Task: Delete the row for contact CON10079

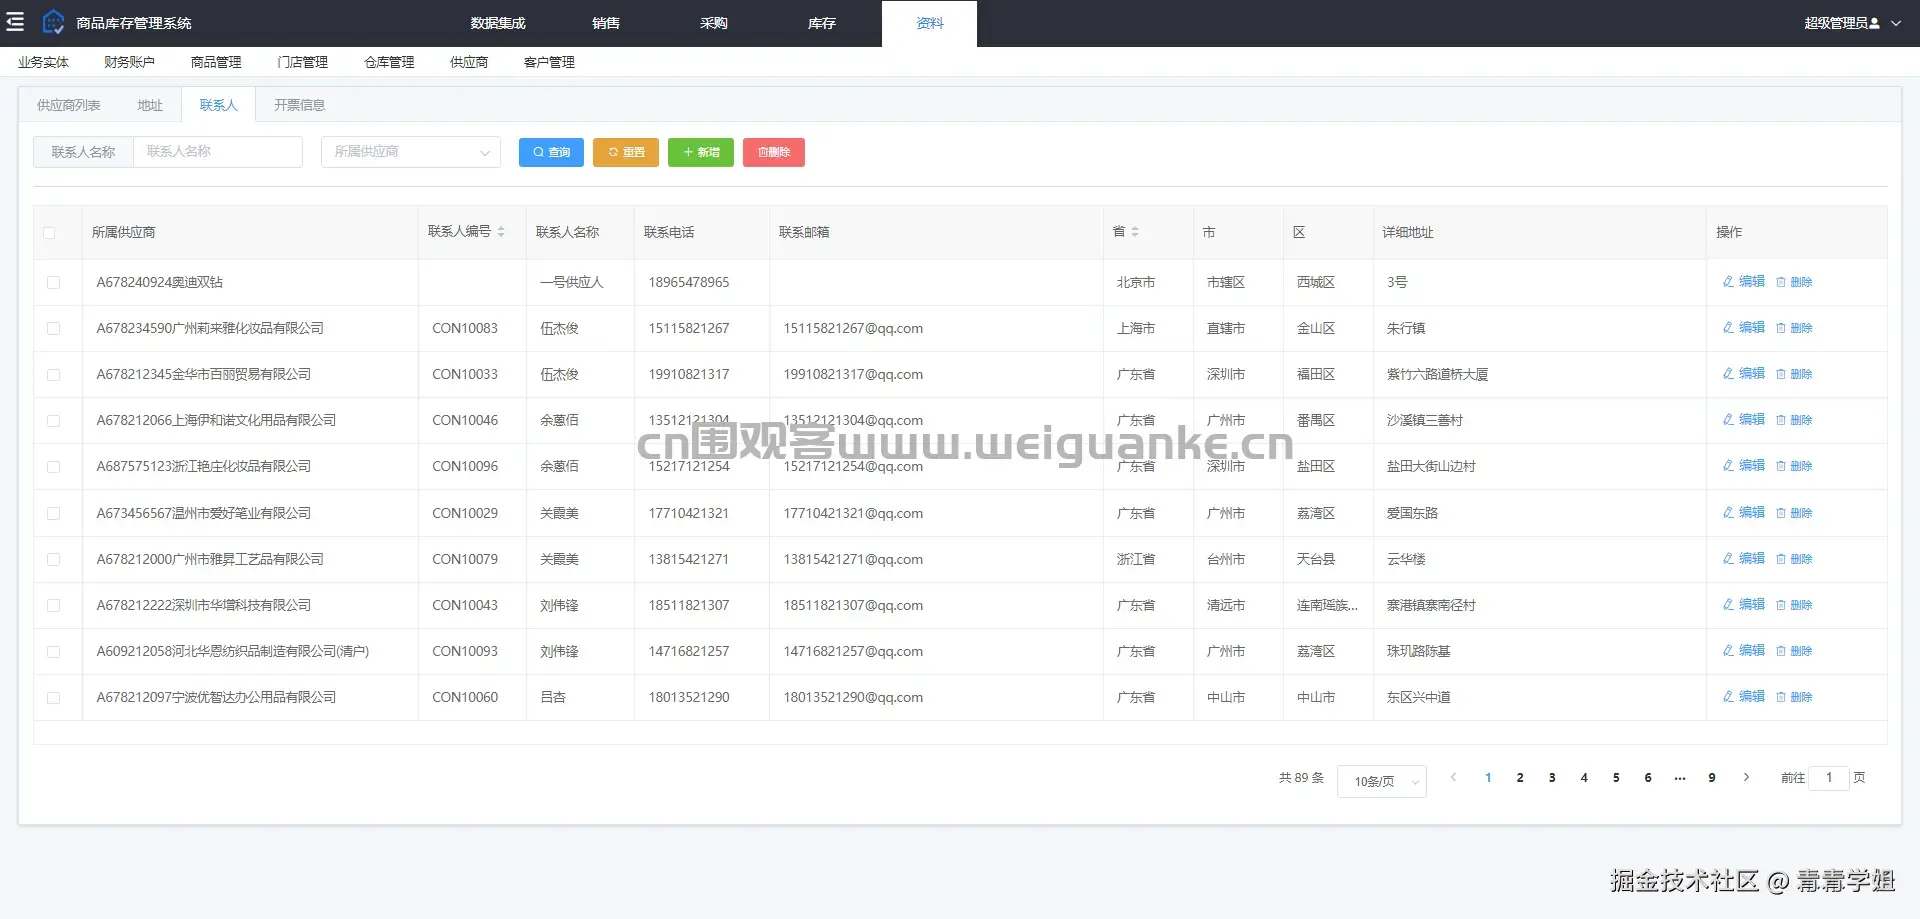Action: [x=1794, y=559]
